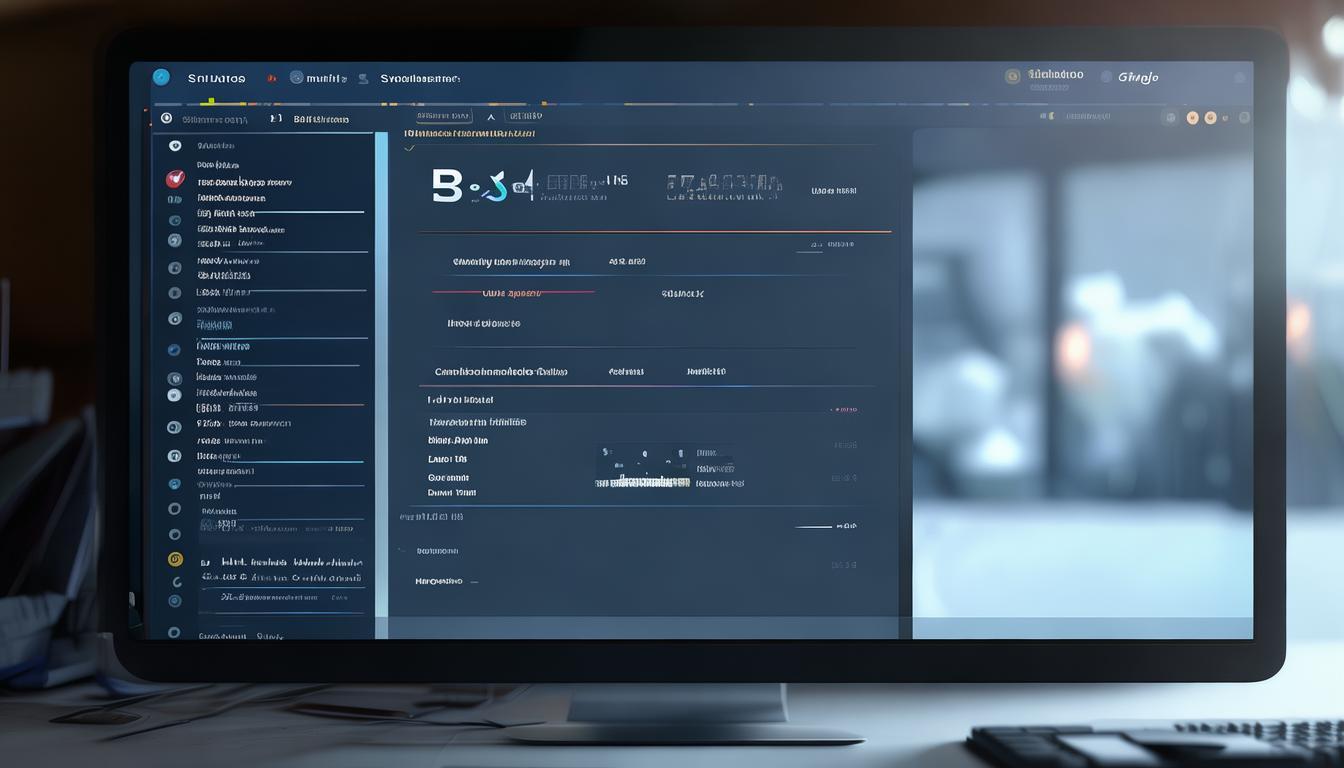Viewport: 1344px width, 768px height.
Task: Open the user avatar icon in top-right corner
Action: [x=1011, y=75]
